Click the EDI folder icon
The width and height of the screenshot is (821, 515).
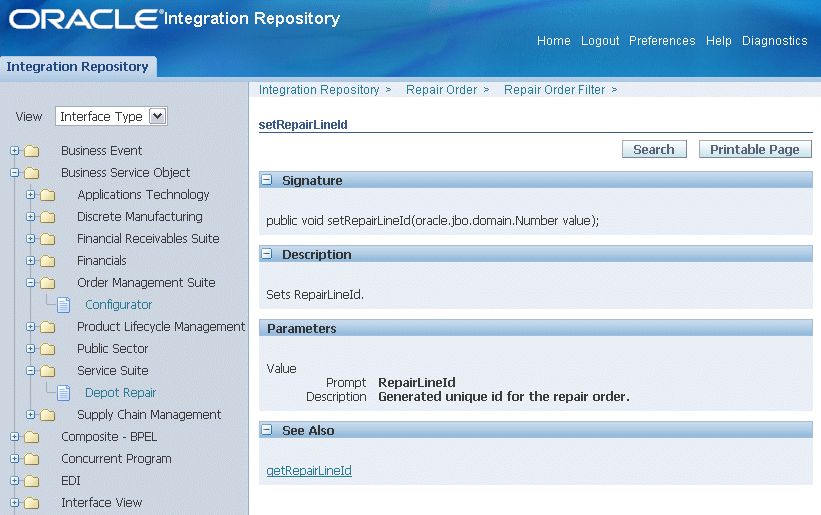pos(32,481)
